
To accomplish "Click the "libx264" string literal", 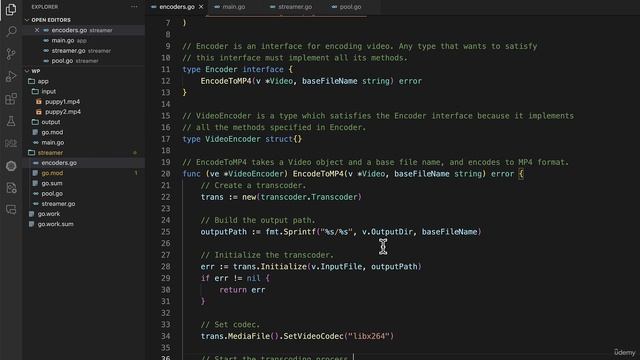I will point(369,336).
